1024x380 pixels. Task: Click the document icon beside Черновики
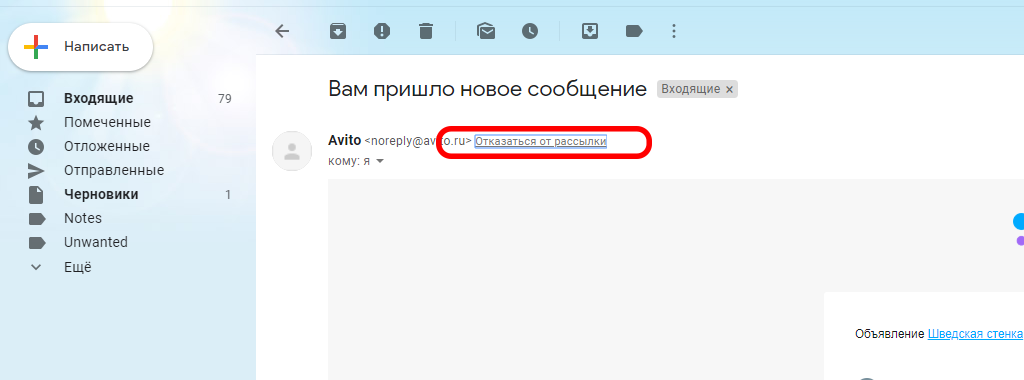tap(37, 195)
